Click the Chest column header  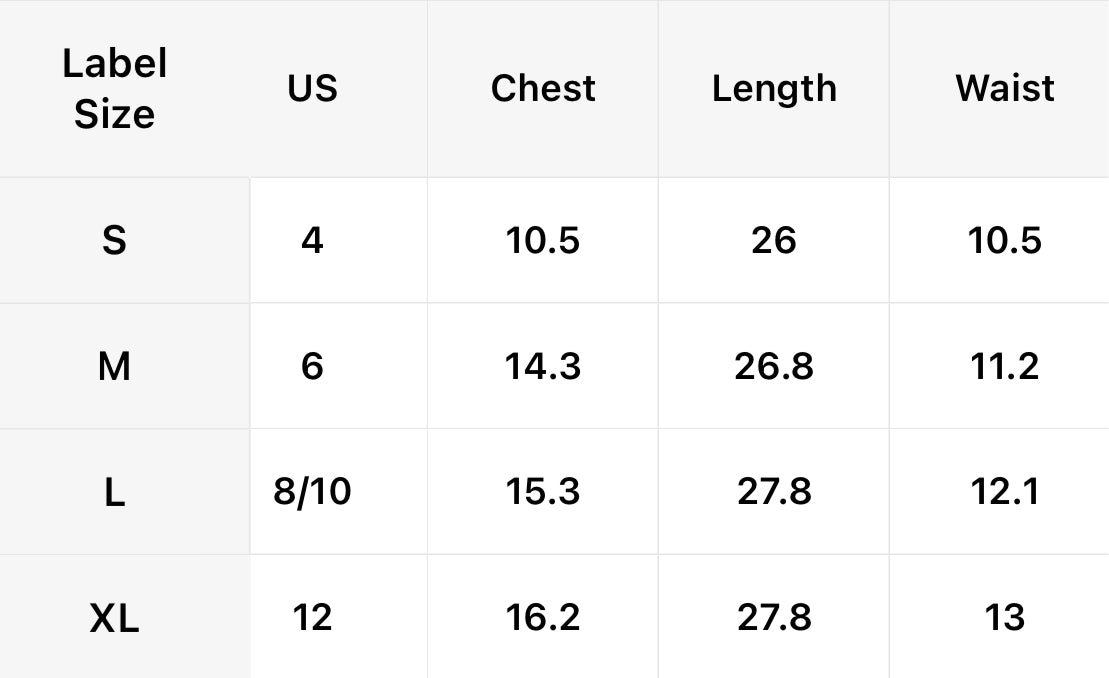coord(543,89)
